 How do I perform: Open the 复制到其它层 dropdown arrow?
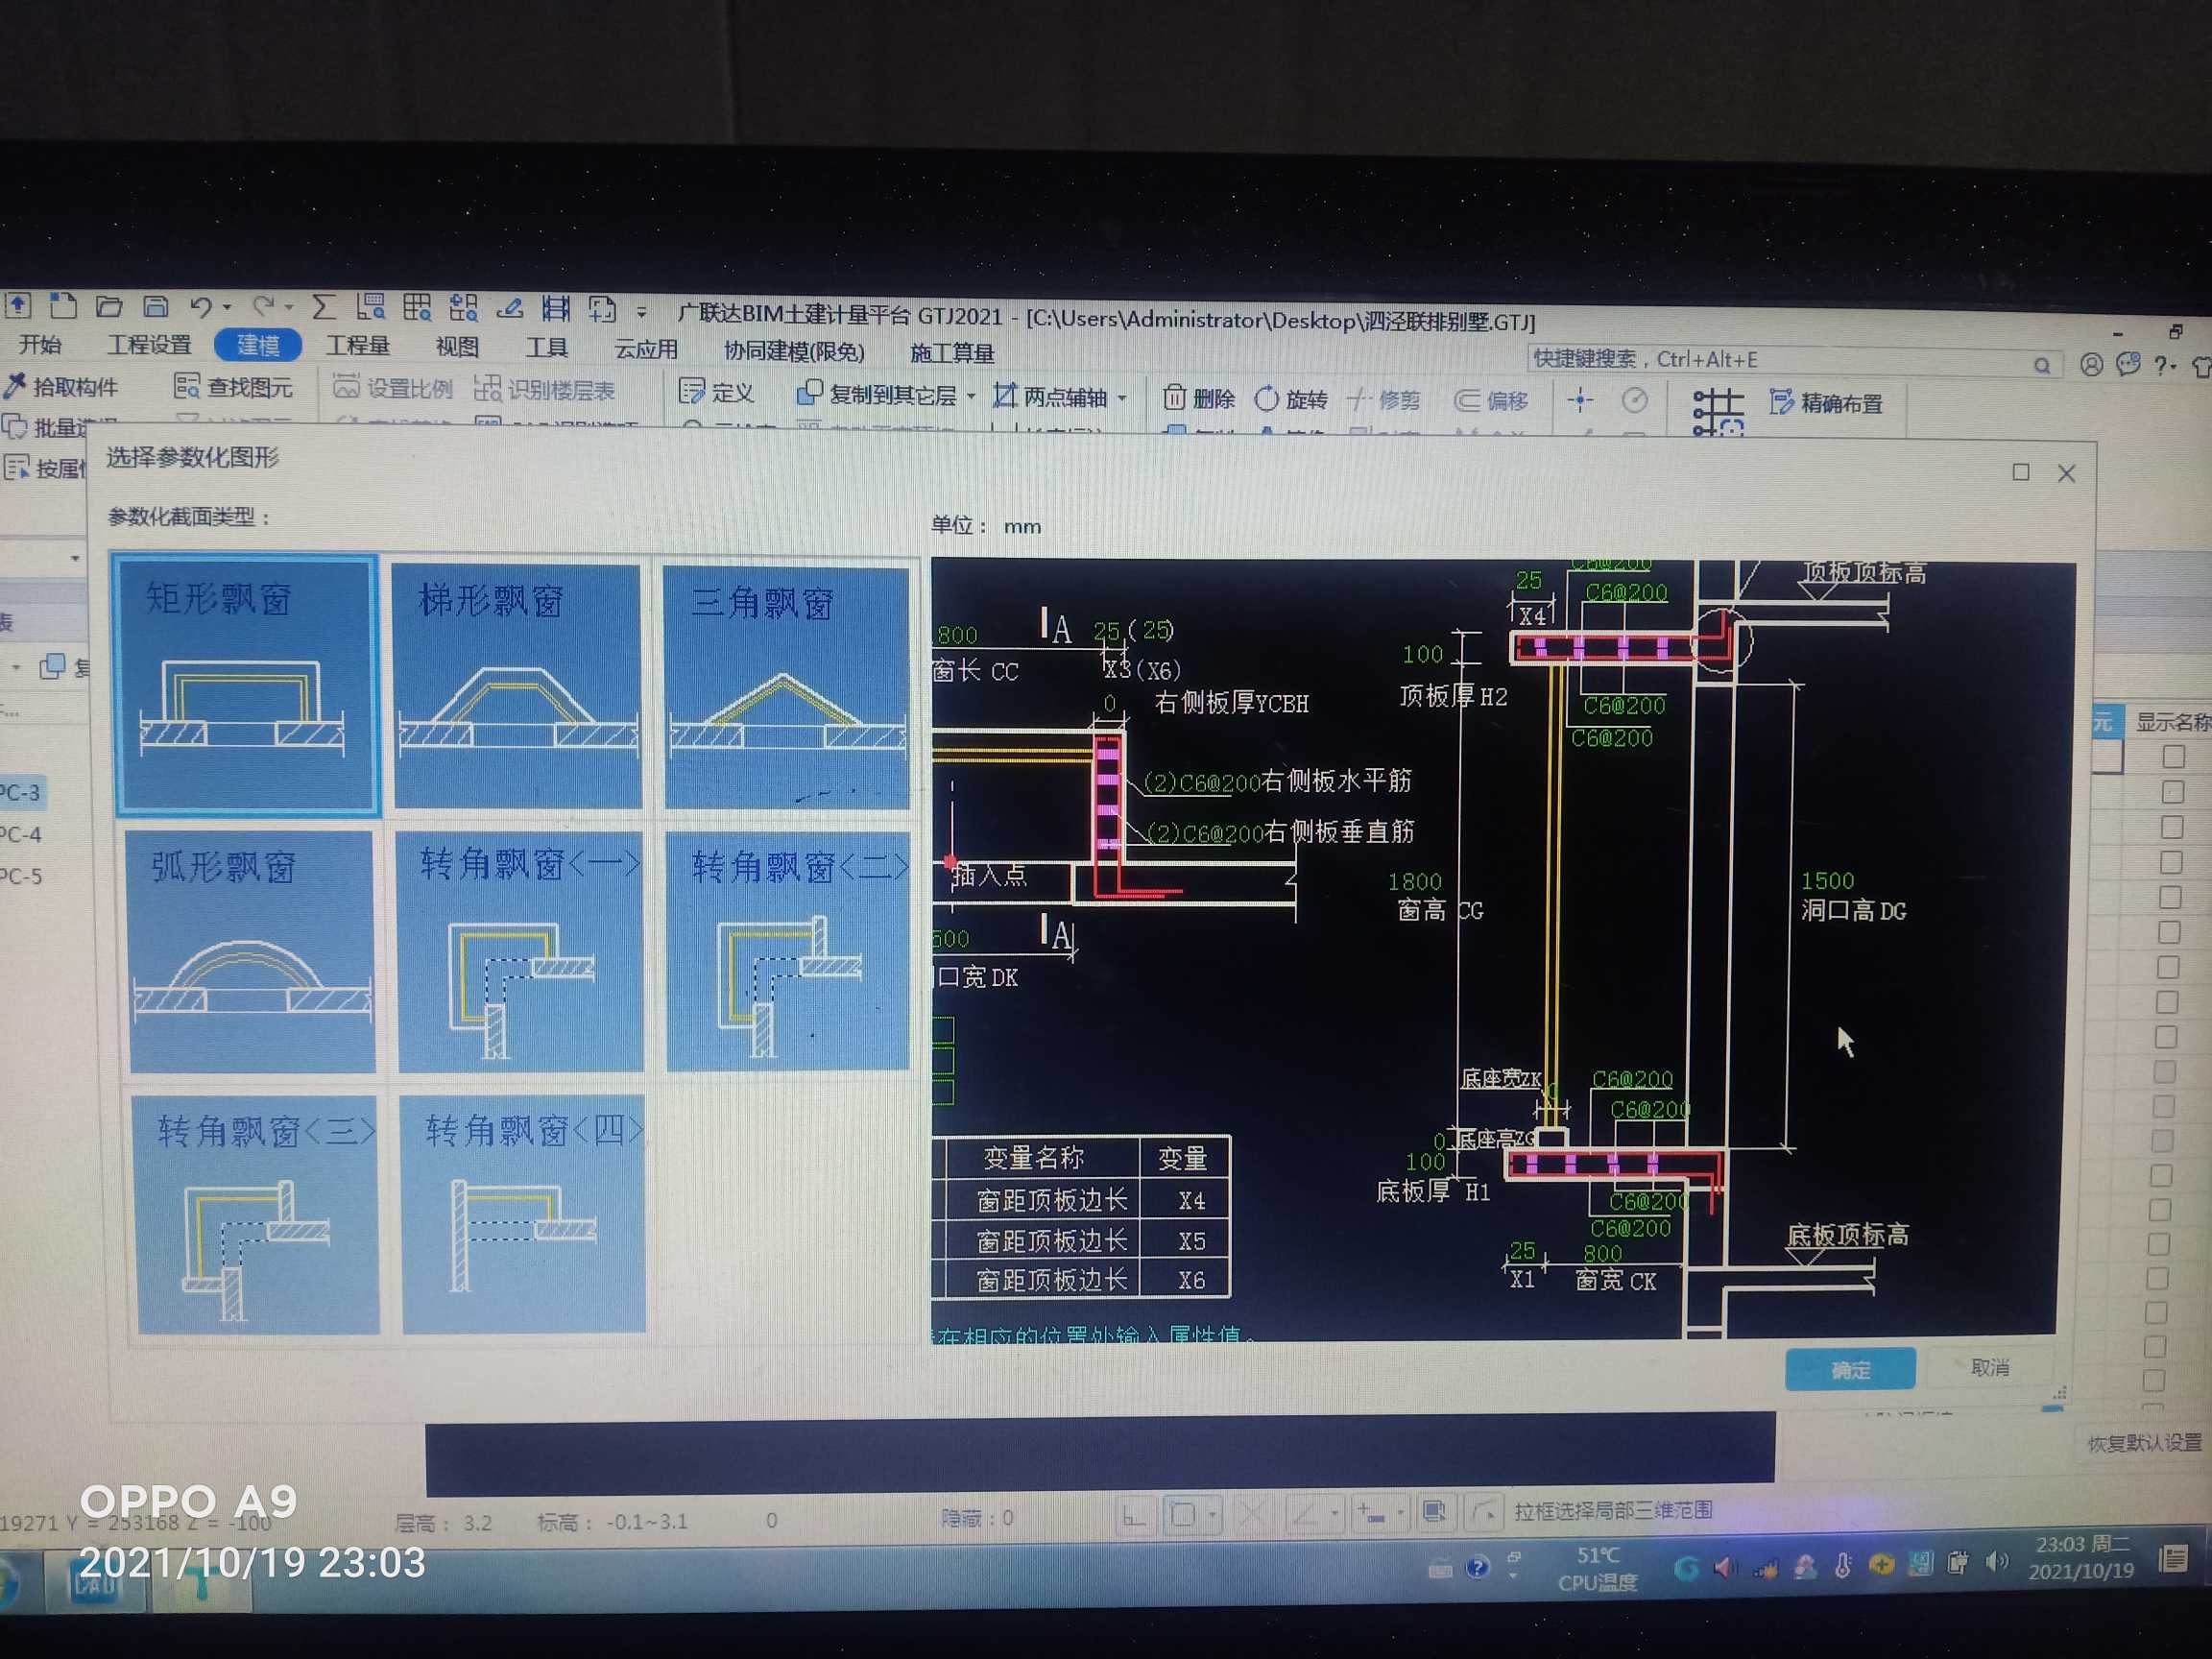pyautogui.click(x=971, y=397)
